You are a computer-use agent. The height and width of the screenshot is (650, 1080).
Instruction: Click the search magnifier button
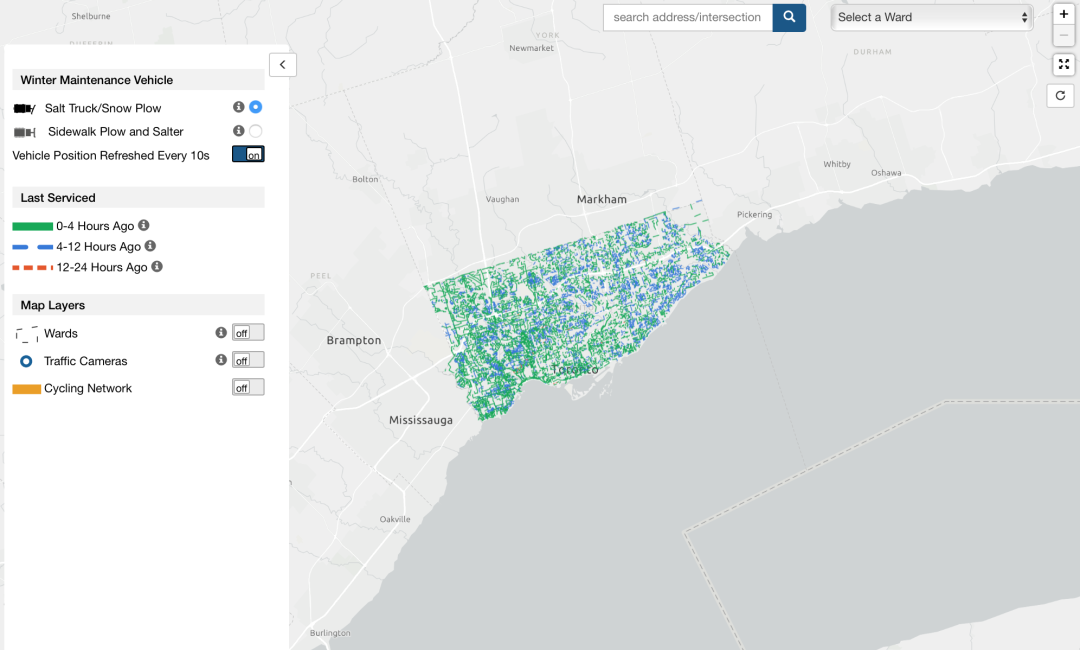(789, 17)
